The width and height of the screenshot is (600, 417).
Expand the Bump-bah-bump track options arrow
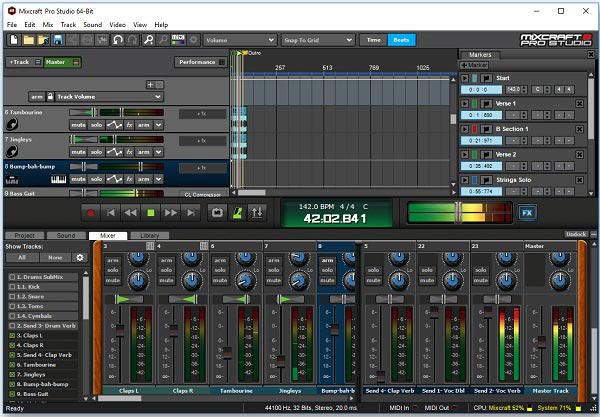(158, 179)
